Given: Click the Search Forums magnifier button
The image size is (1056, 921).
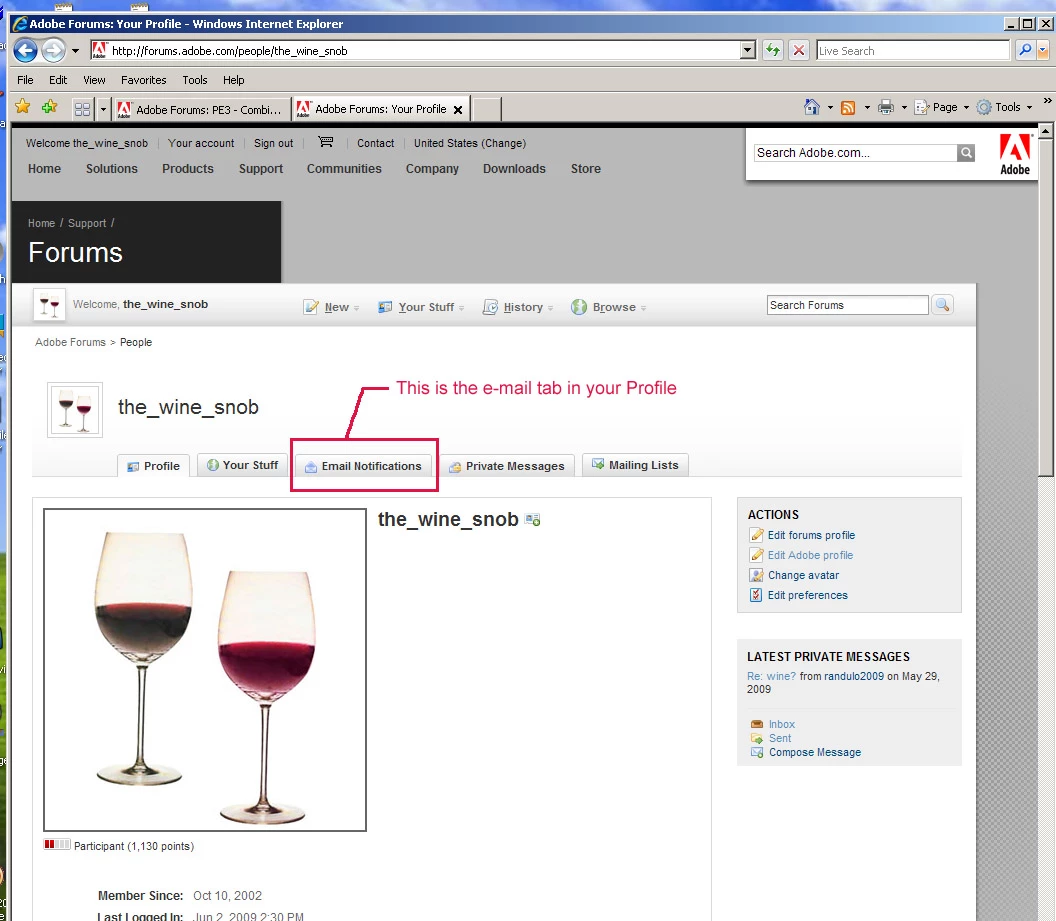Looking at the screenshot, I should pyautogui.click(x=943, y=305).
